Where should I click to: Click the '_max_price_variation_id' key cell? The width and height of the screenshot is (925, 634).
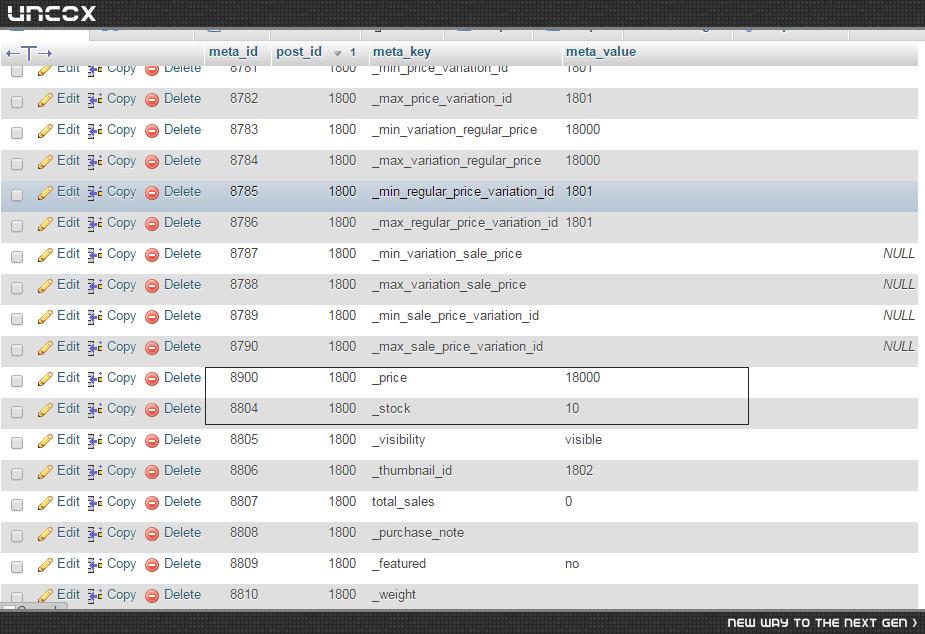point(442,98)
